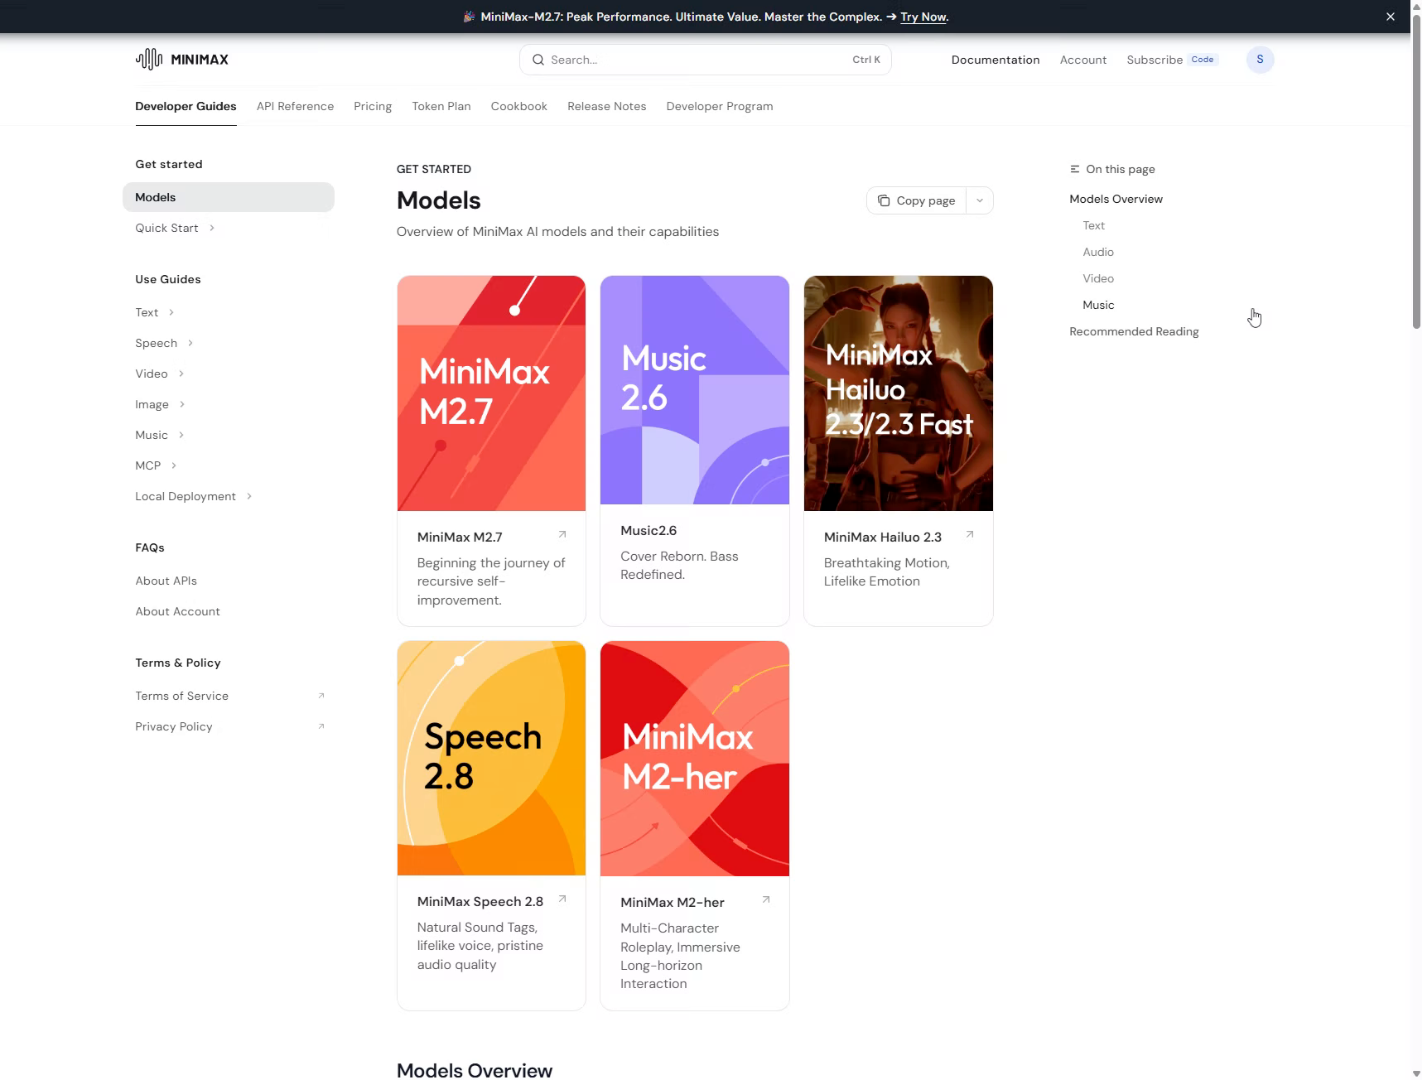
Task: Jump to Audio in page outline
Action: click(1098, 252)
